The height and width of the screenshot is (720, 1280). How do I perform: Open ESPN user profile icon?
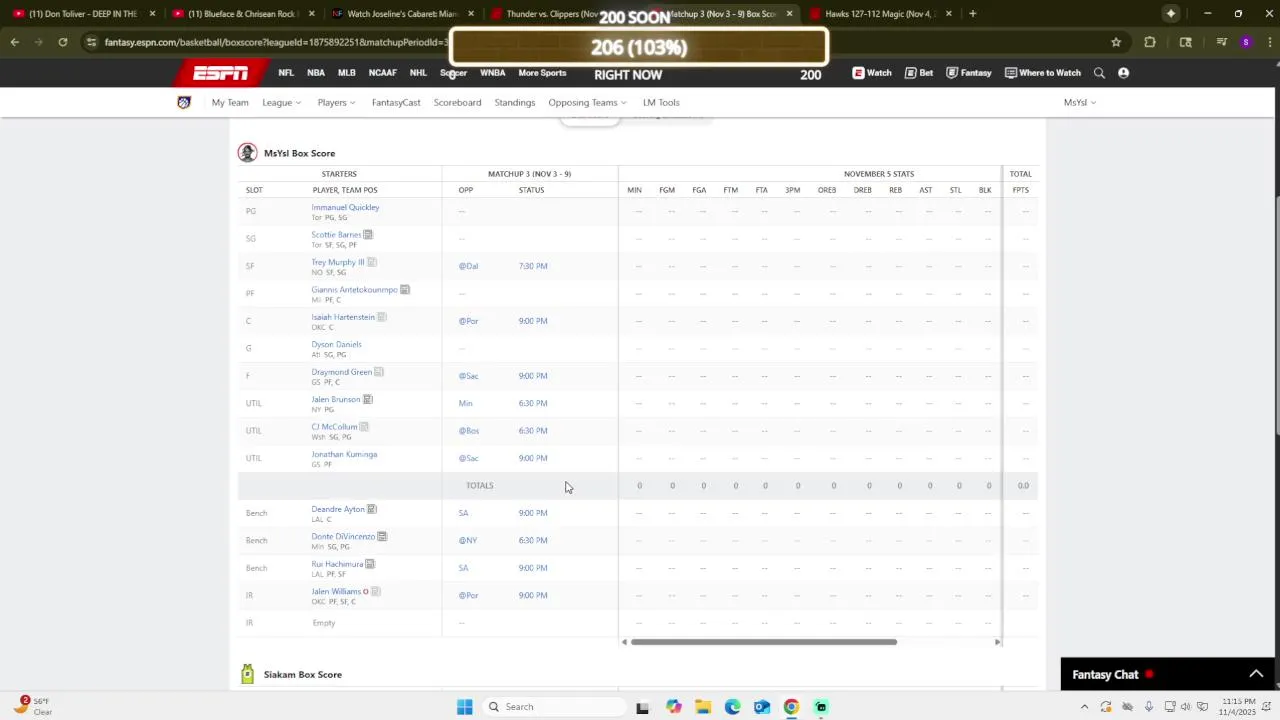(x=1123, y=73)
